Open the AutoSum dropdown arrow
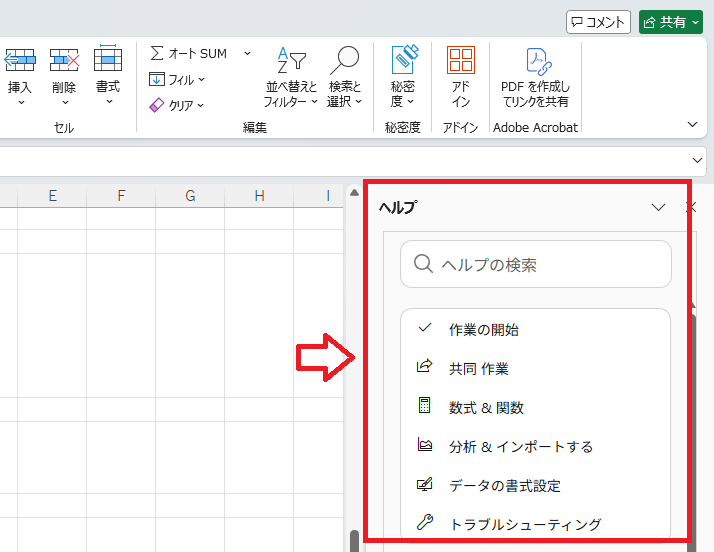 247,53
